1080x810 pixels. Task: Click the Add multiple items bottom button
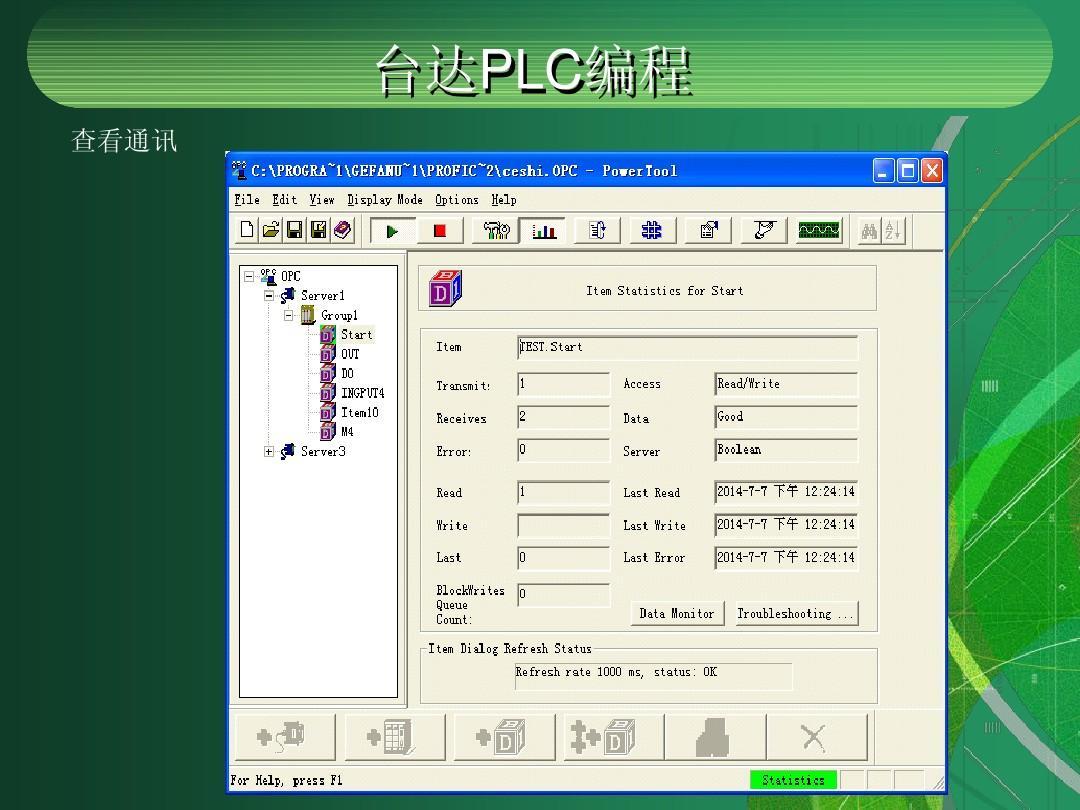(613, 737)
